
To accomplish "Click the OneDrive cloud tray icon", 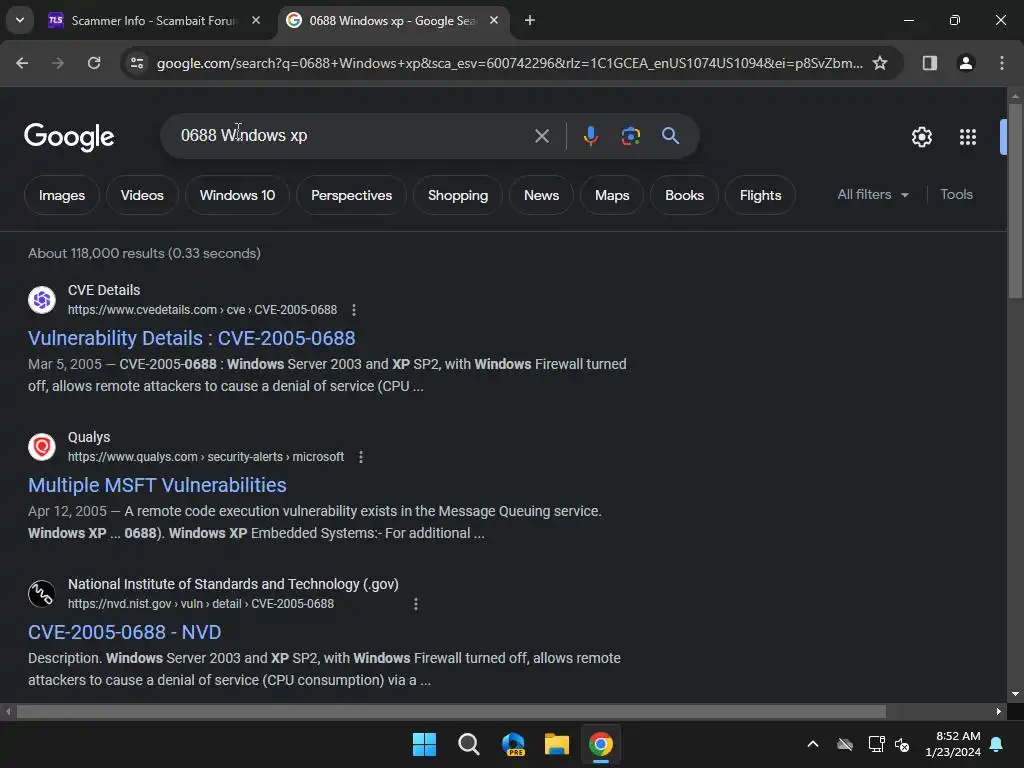I will point(845,744).
